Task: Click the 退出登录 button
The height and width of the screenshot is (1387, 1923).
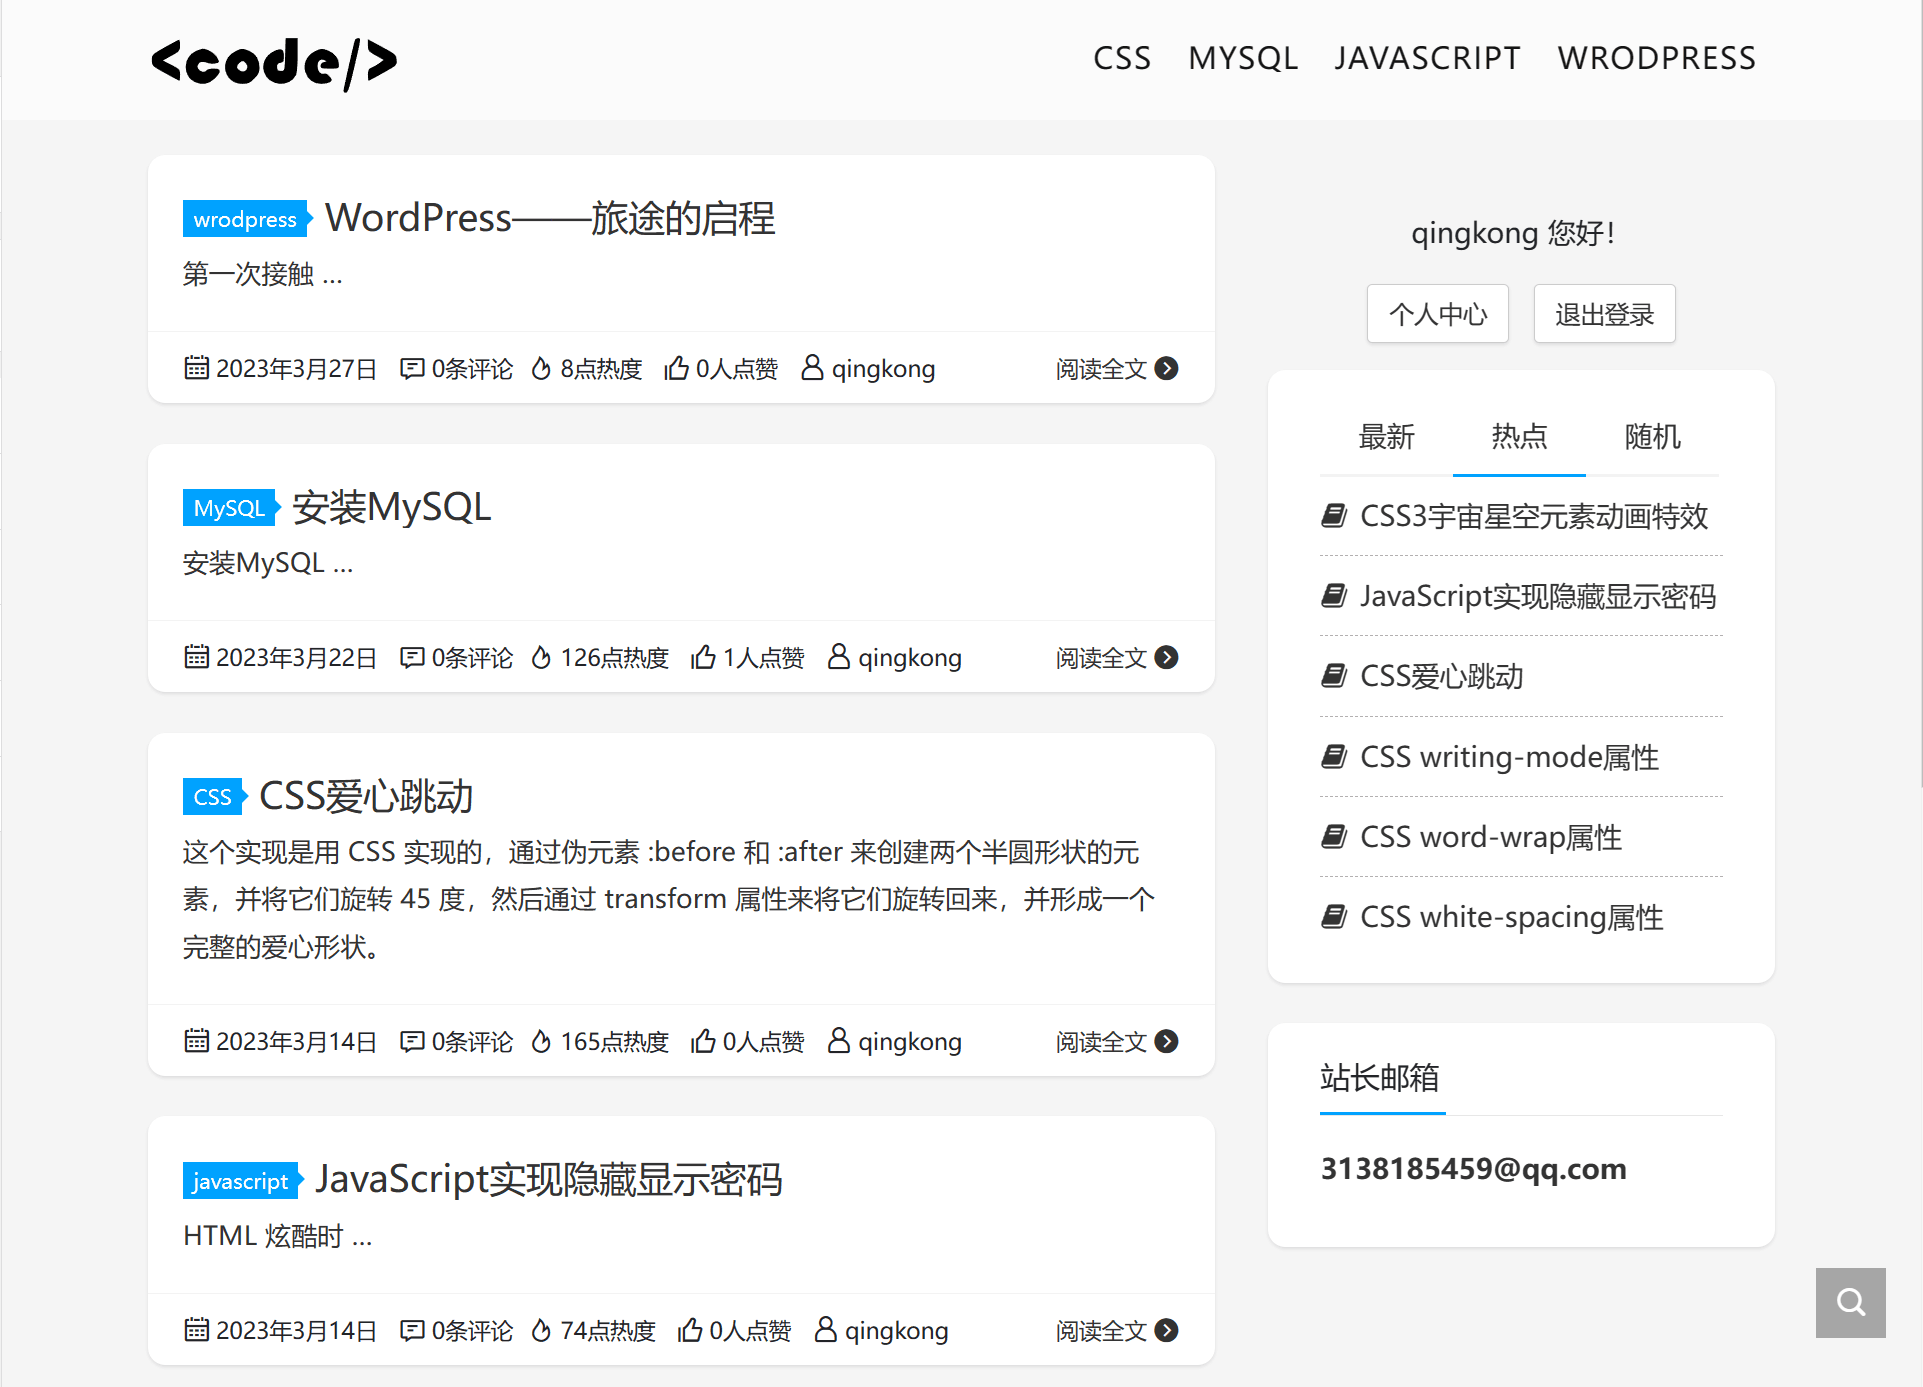Action: (x=1603, y=313)
